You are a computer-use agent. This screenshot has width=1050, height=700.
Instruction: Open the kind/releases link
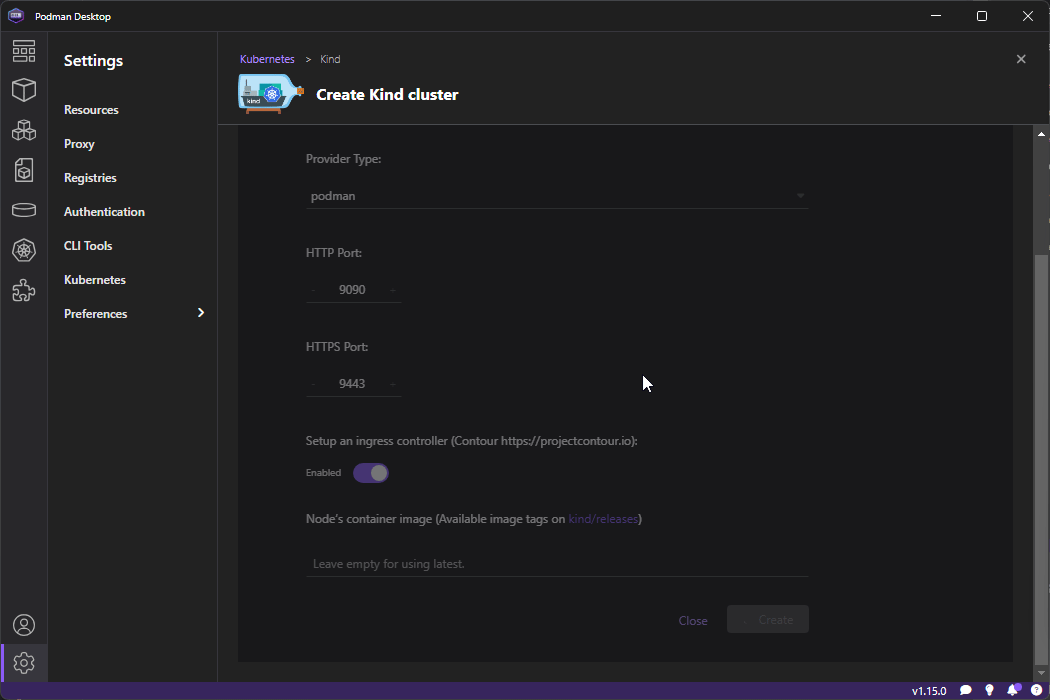603,519
